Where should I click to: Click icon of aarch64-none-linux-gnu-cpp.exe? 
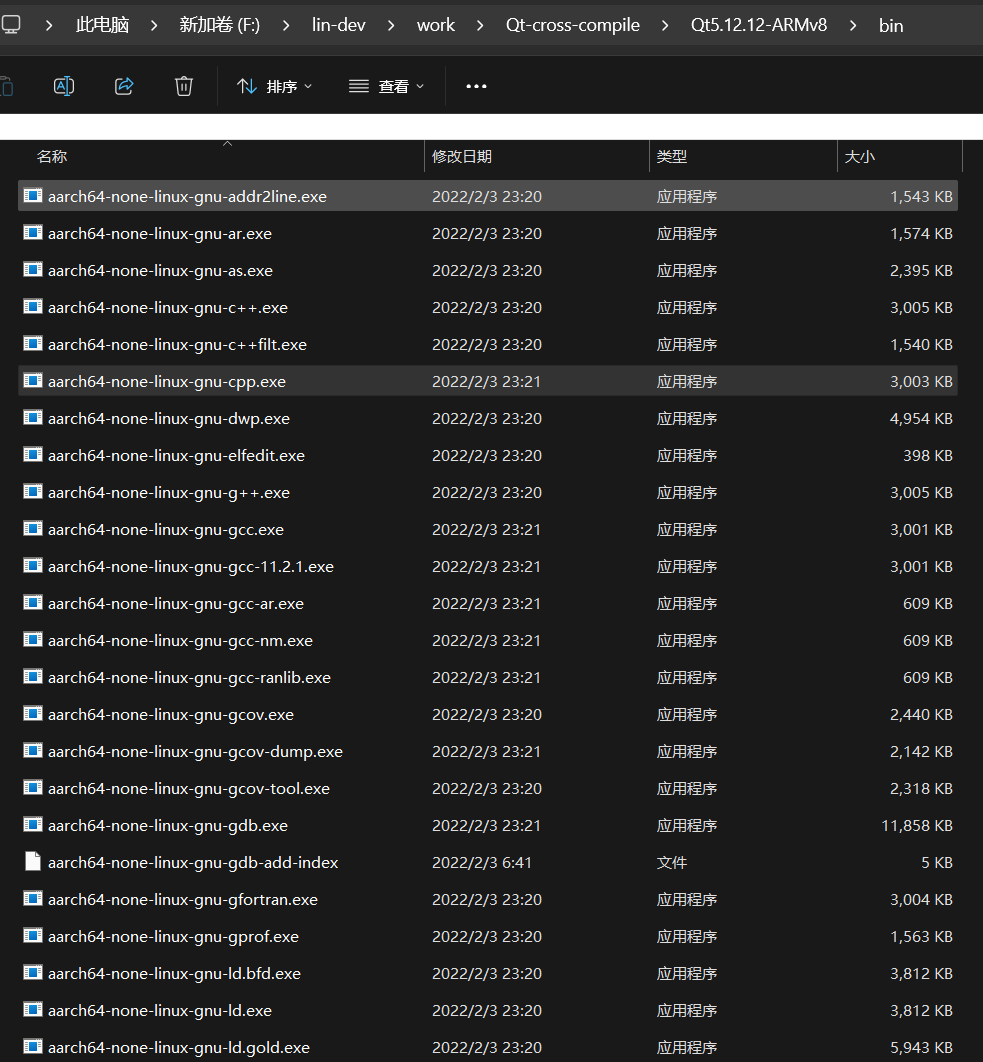[x=33, y=381]
